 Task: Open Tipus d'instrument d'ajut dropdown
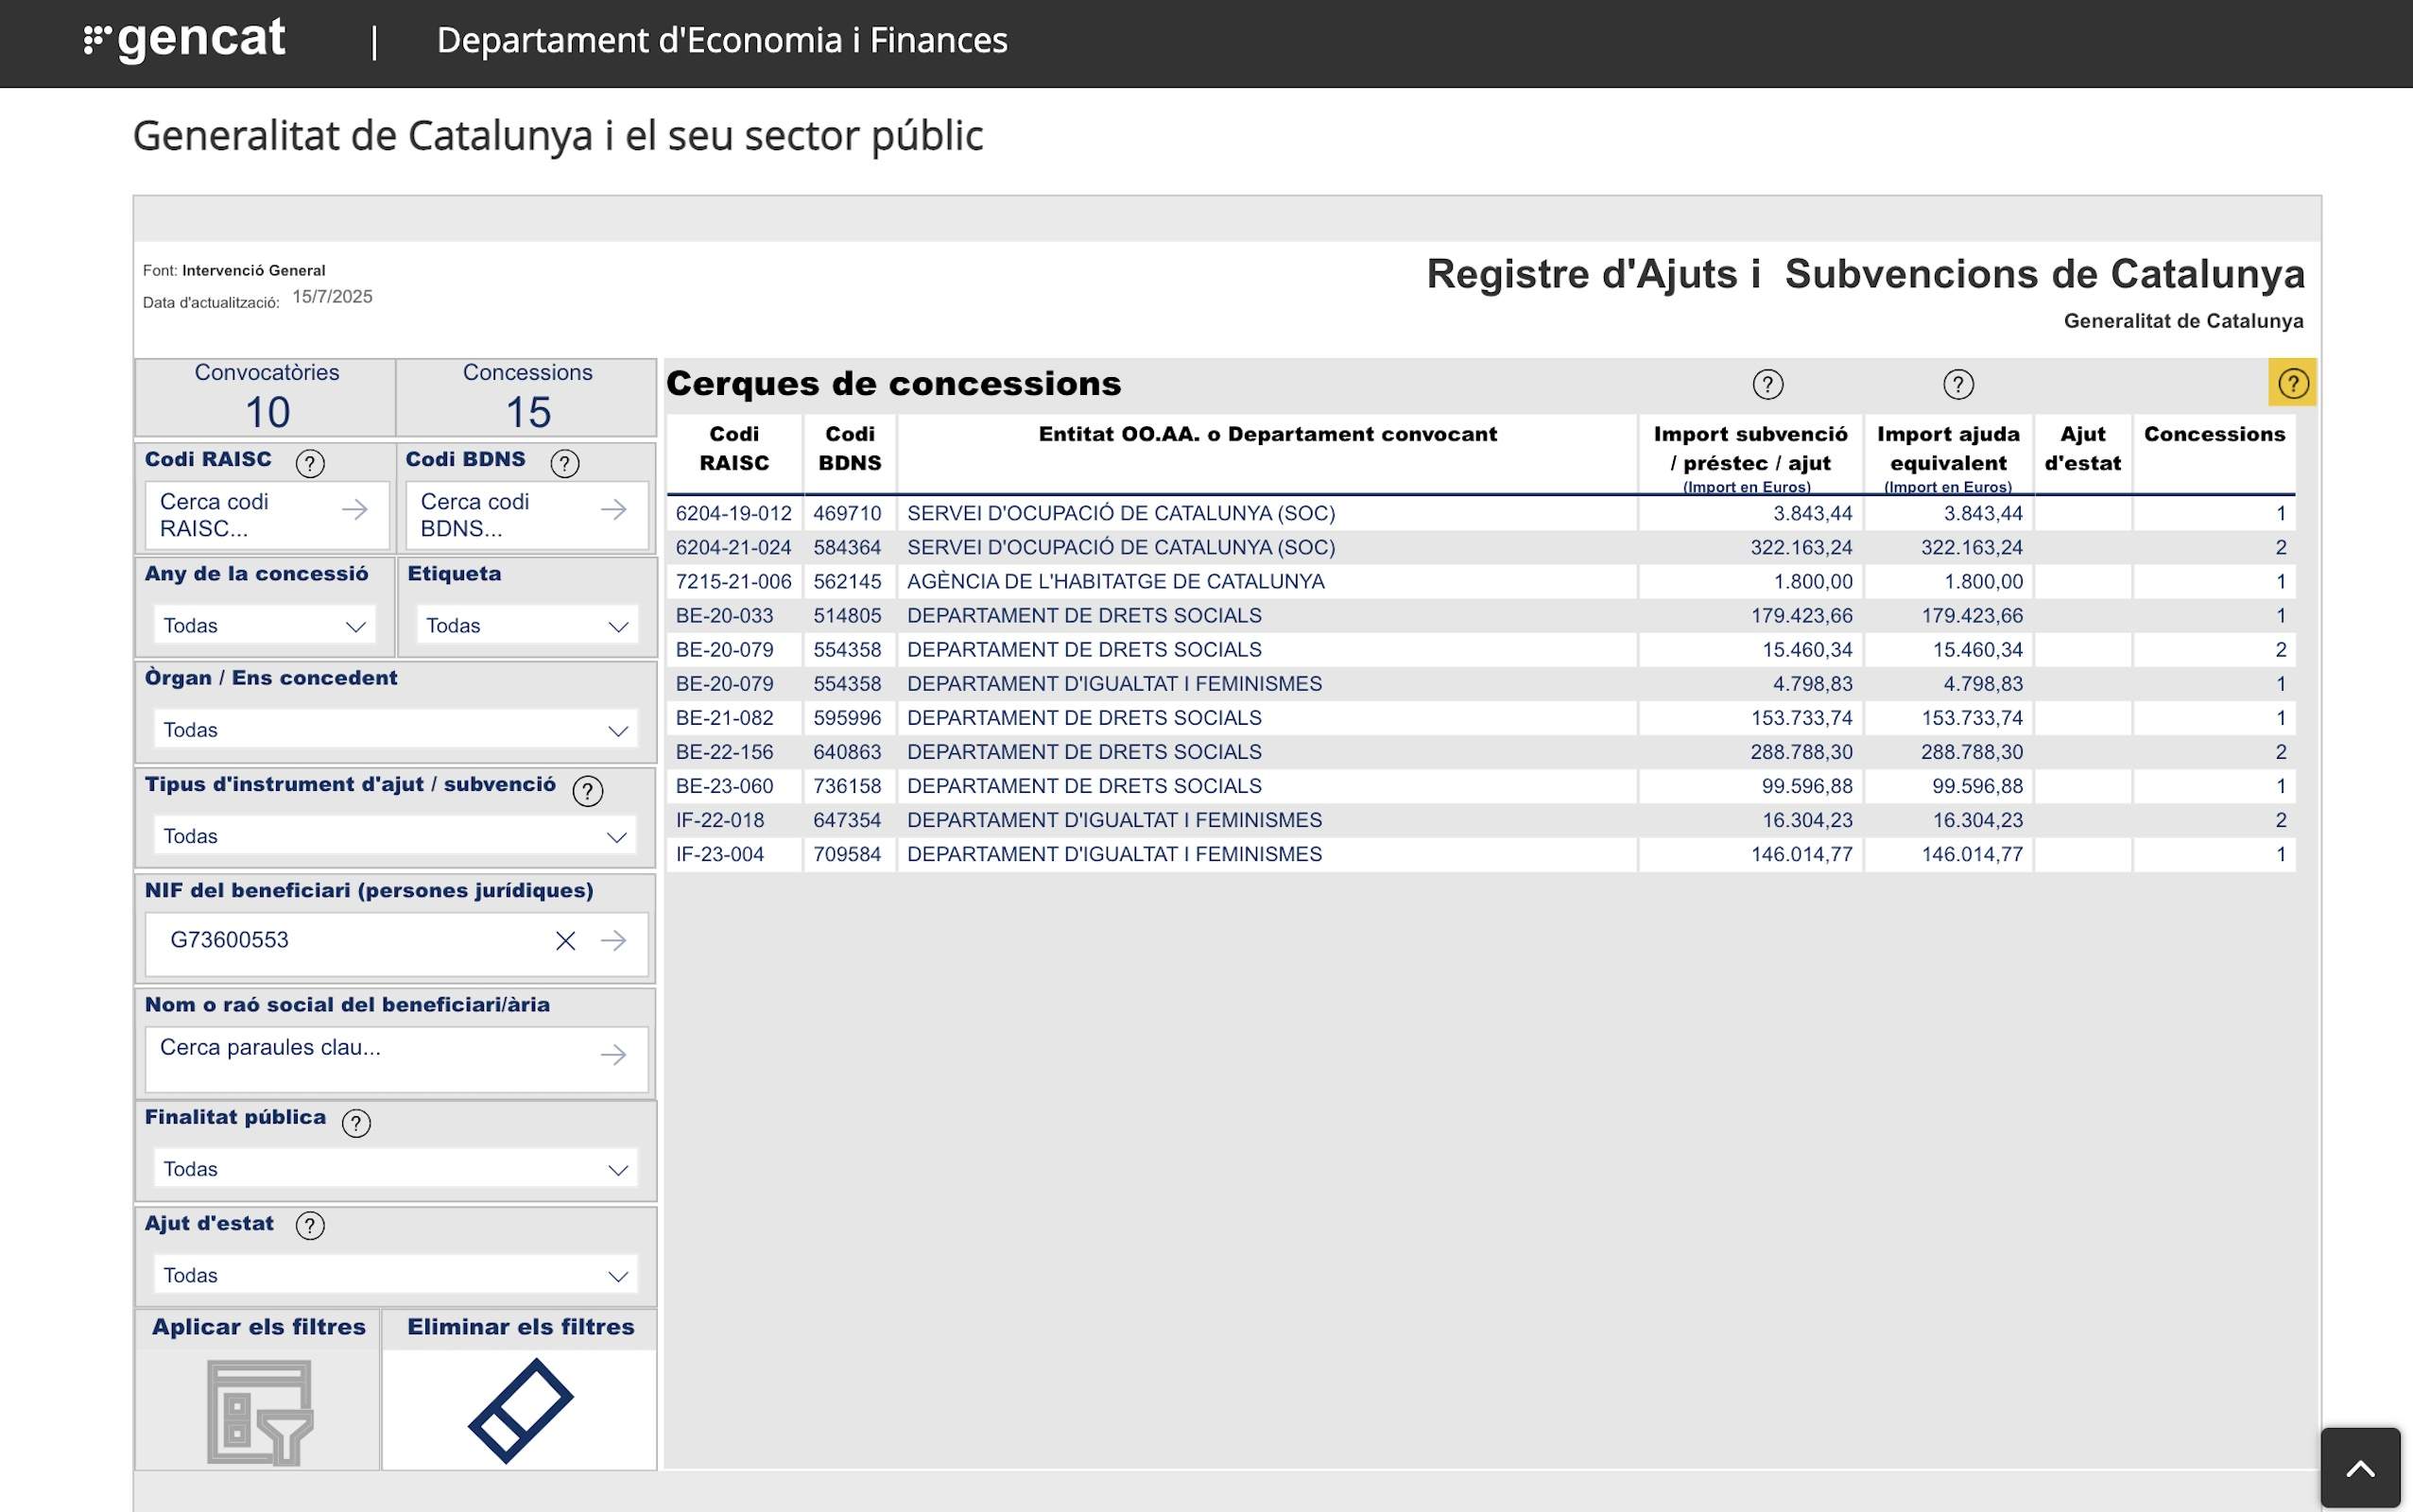(x=395, y=836)
